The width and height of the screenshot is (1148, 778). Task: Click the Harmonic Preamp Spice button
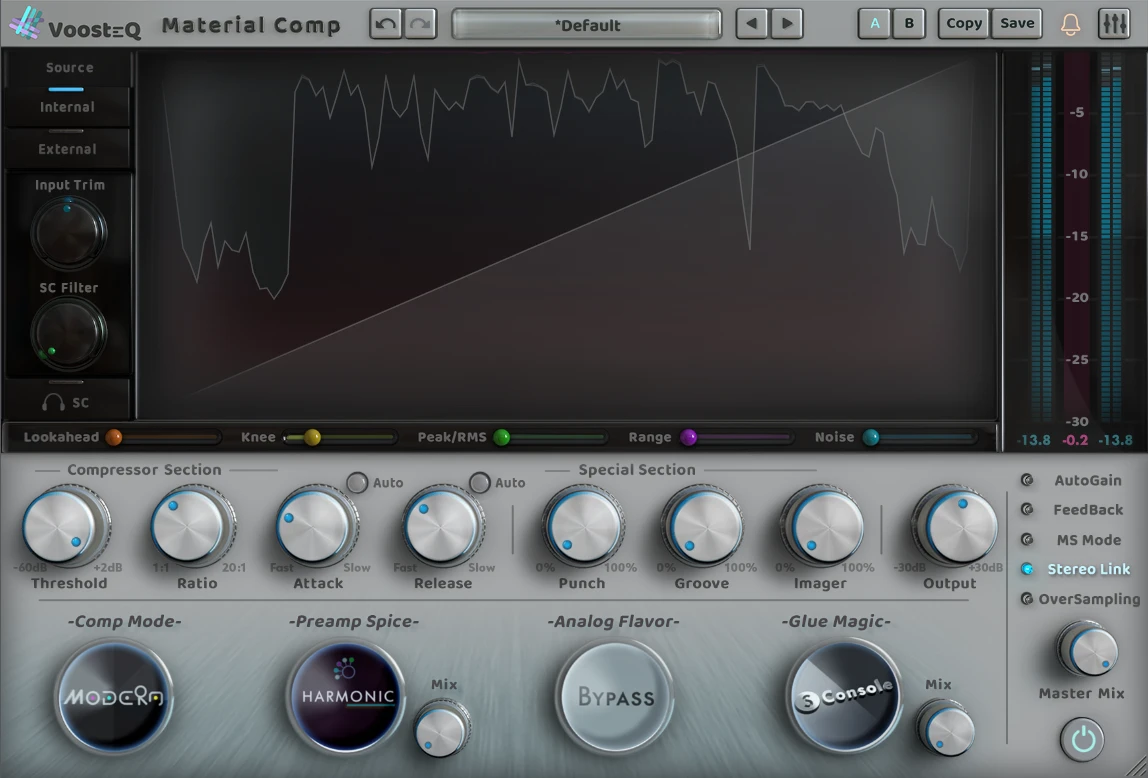346,696
